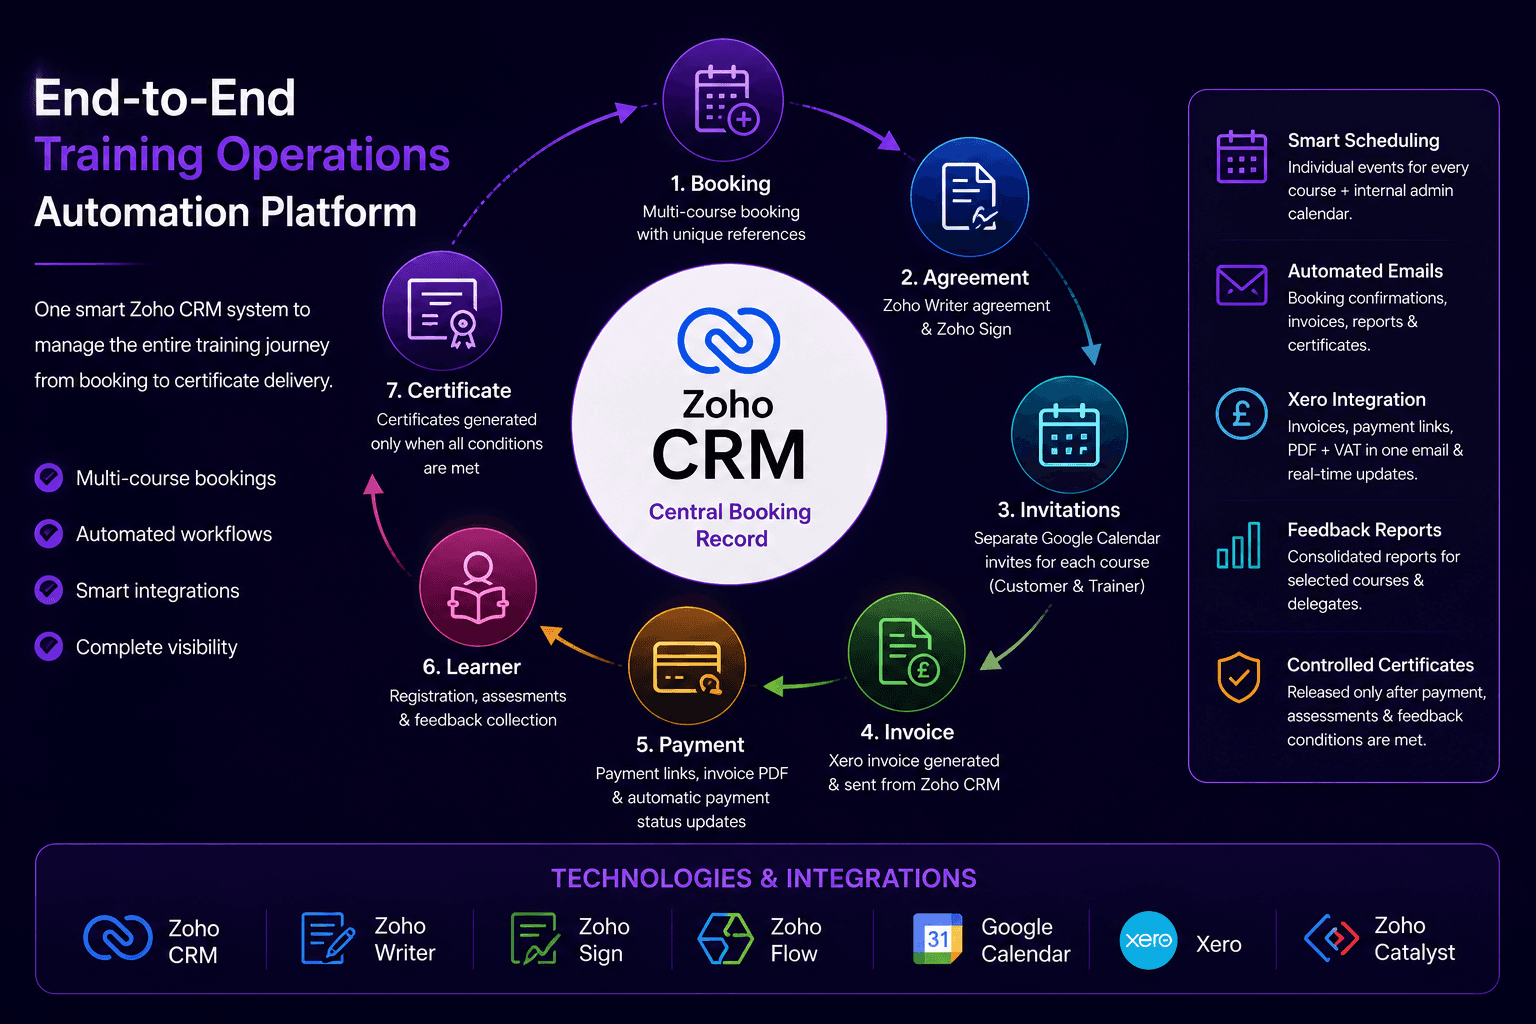Select the 'Automated Emails' title

(x=1365, y=271)
